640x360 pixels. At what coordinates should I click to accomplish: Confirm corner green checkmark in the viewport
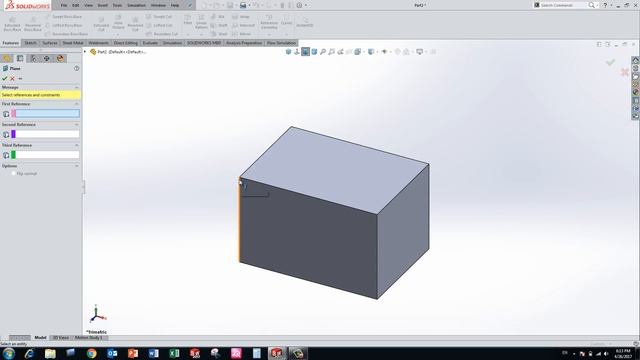coord(610,62)
